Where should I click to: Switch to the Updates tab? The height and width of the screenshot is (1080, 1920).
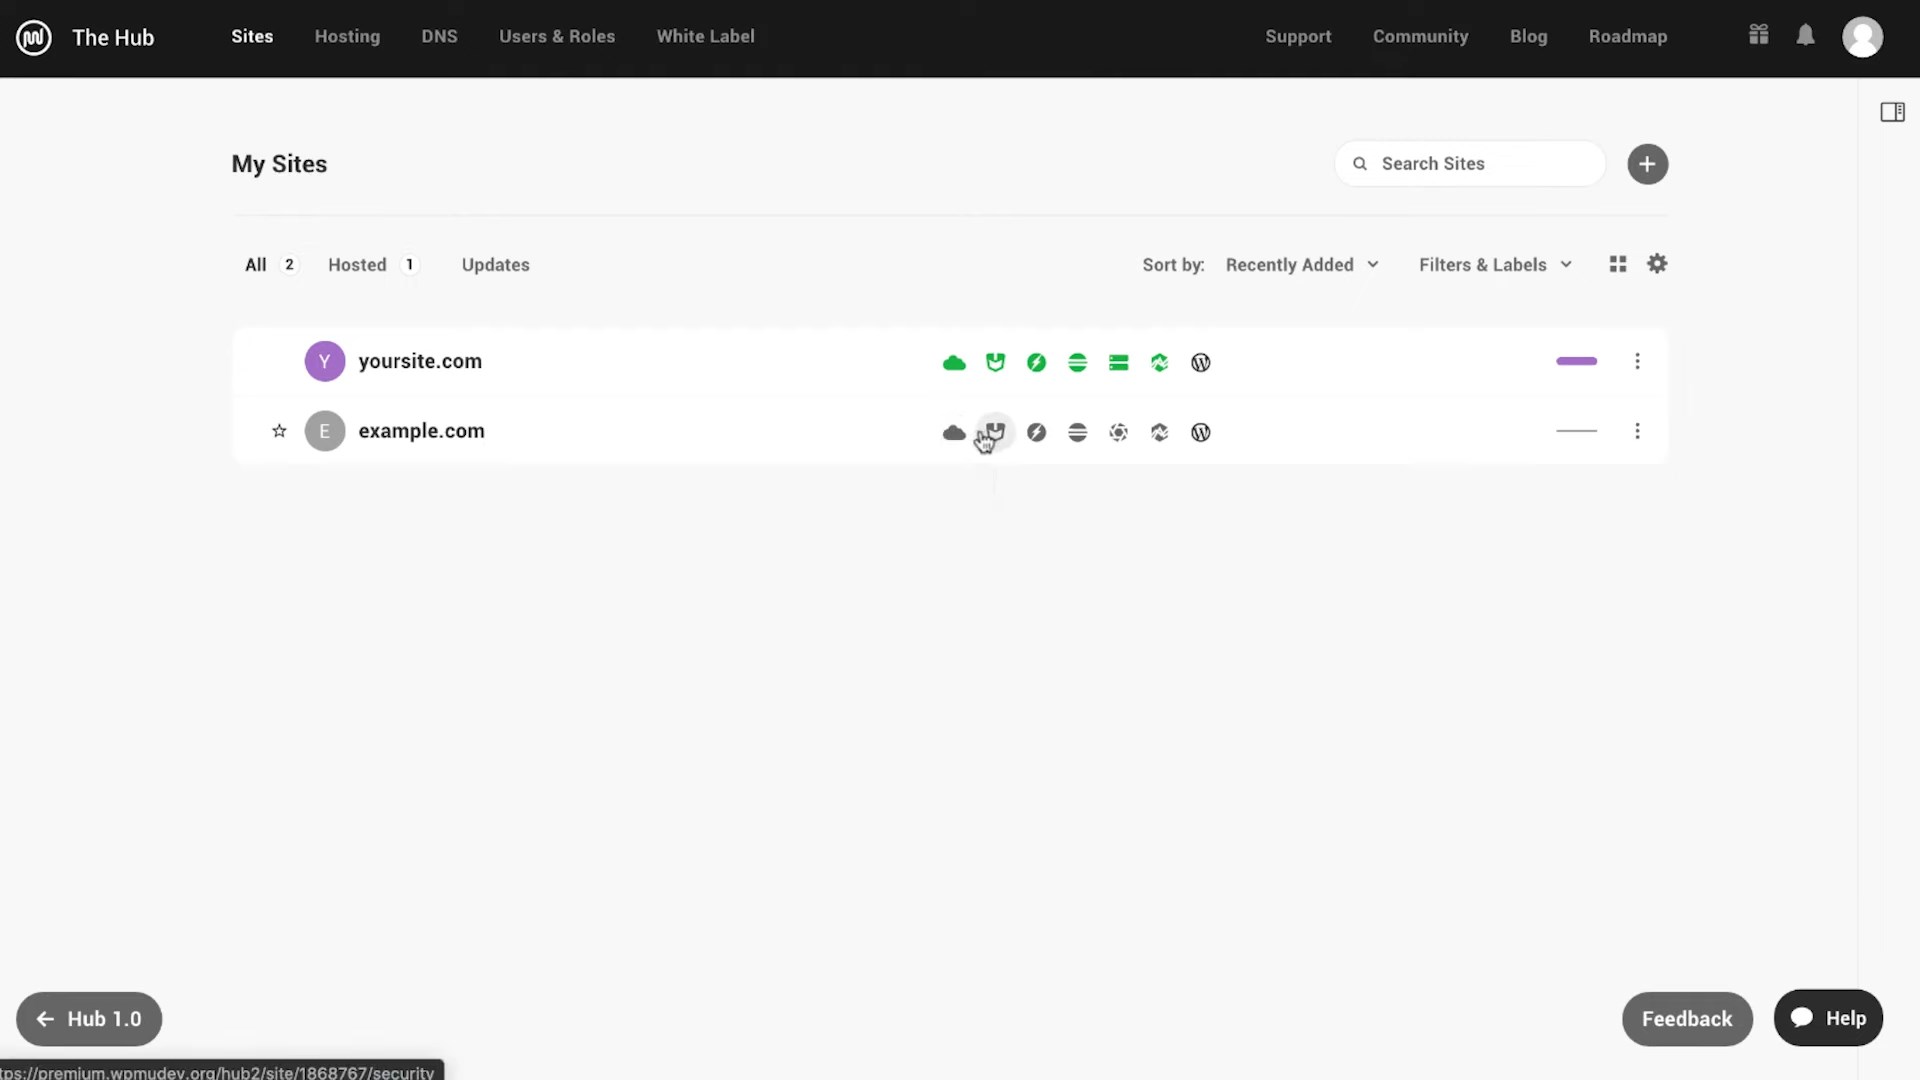[495, 265]
